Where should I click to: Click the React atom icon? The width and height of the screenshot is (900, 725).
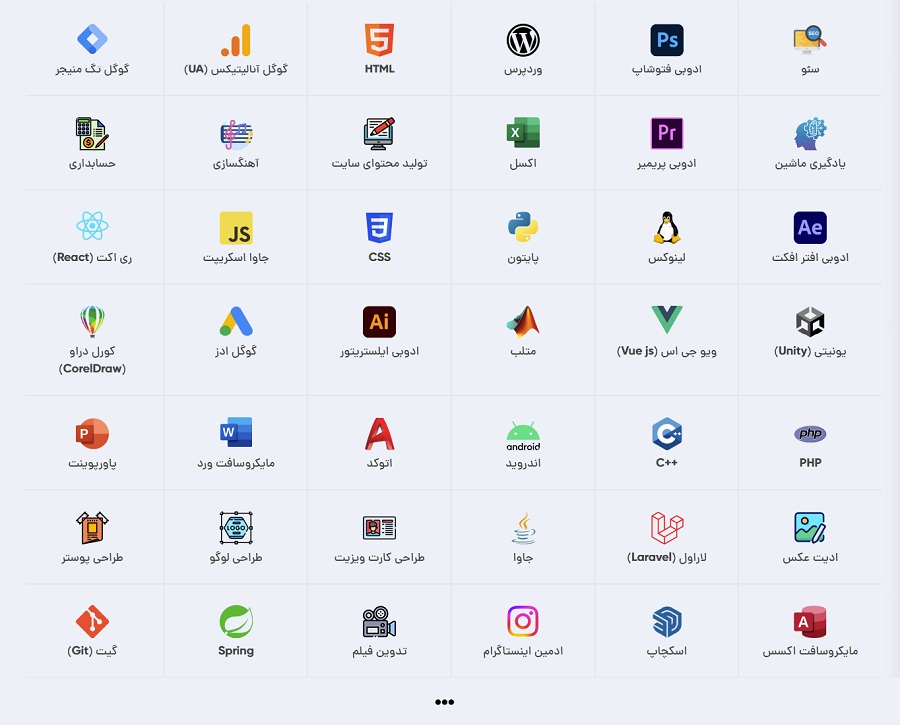pos(92,226)
